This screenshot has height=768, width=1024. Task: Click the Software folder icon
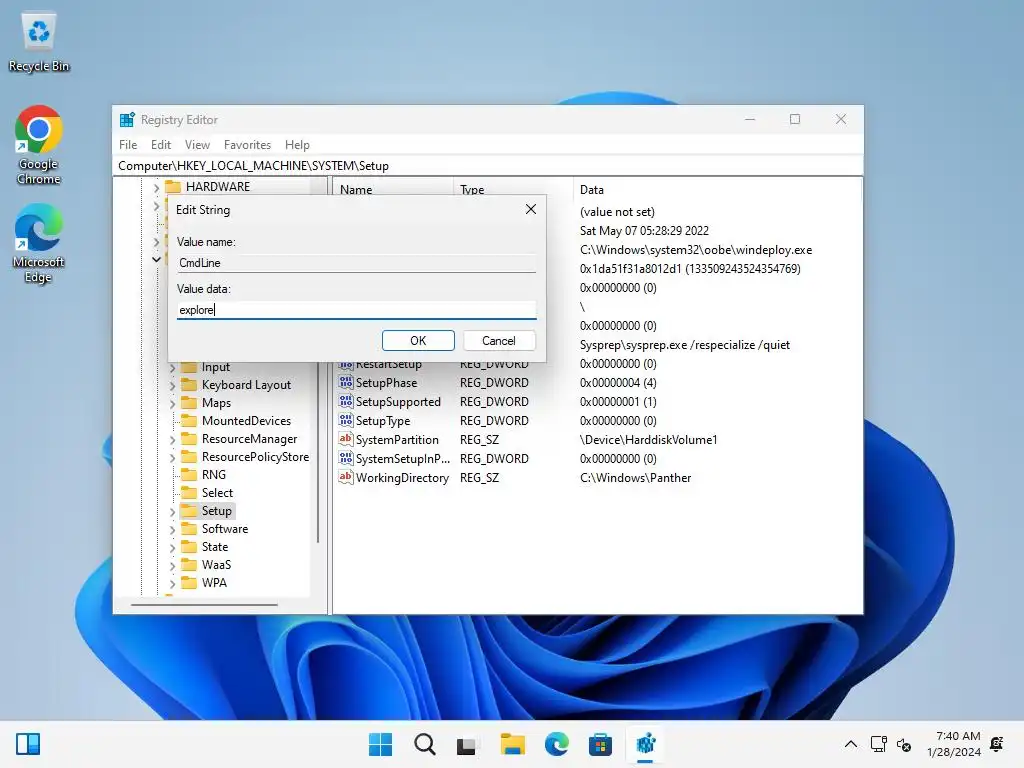click(189, 529)
